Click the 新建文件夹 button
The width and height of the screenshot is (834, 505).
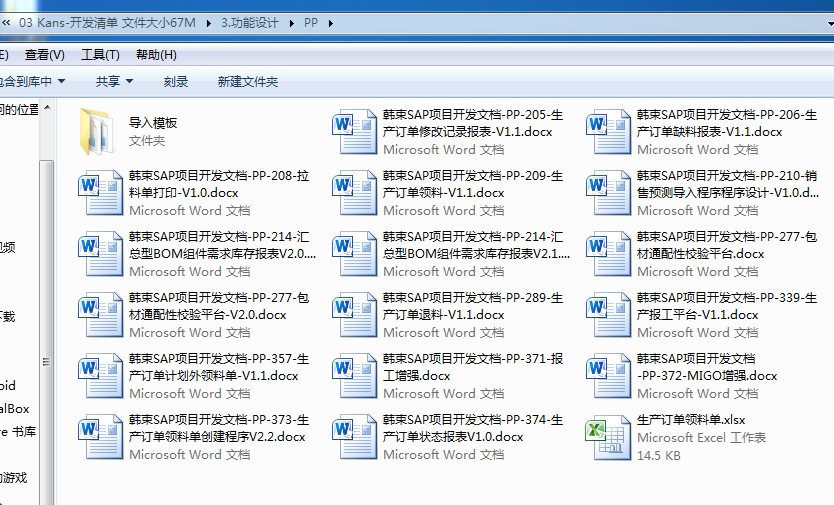tap(248, 81)
